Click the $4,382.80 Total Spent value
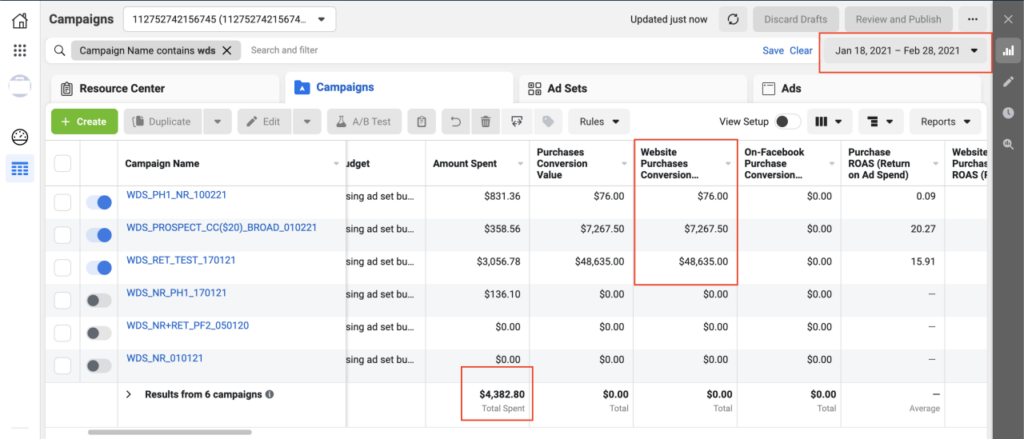 [x=502, y=395]
